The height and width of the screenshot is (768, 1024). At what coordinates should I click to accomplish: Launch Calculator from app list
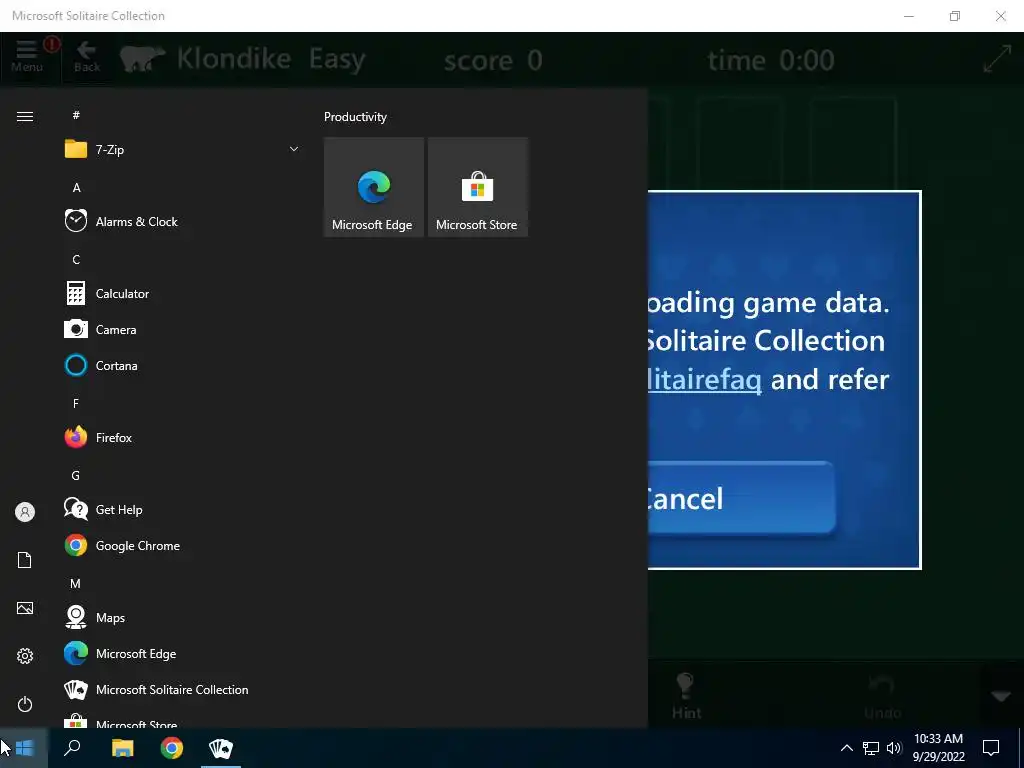click(x=182, y=294)
